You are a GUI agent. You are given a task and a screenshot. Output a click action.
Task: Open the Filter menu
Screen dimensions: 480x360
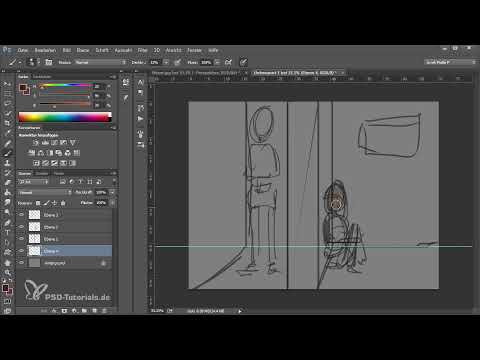coord(143,50)
